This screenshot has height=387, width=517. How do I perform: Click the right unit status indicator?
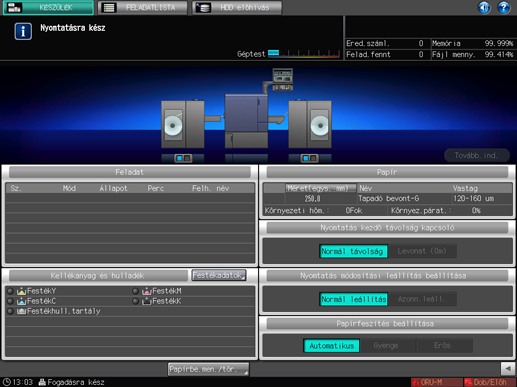pos(309,158)
